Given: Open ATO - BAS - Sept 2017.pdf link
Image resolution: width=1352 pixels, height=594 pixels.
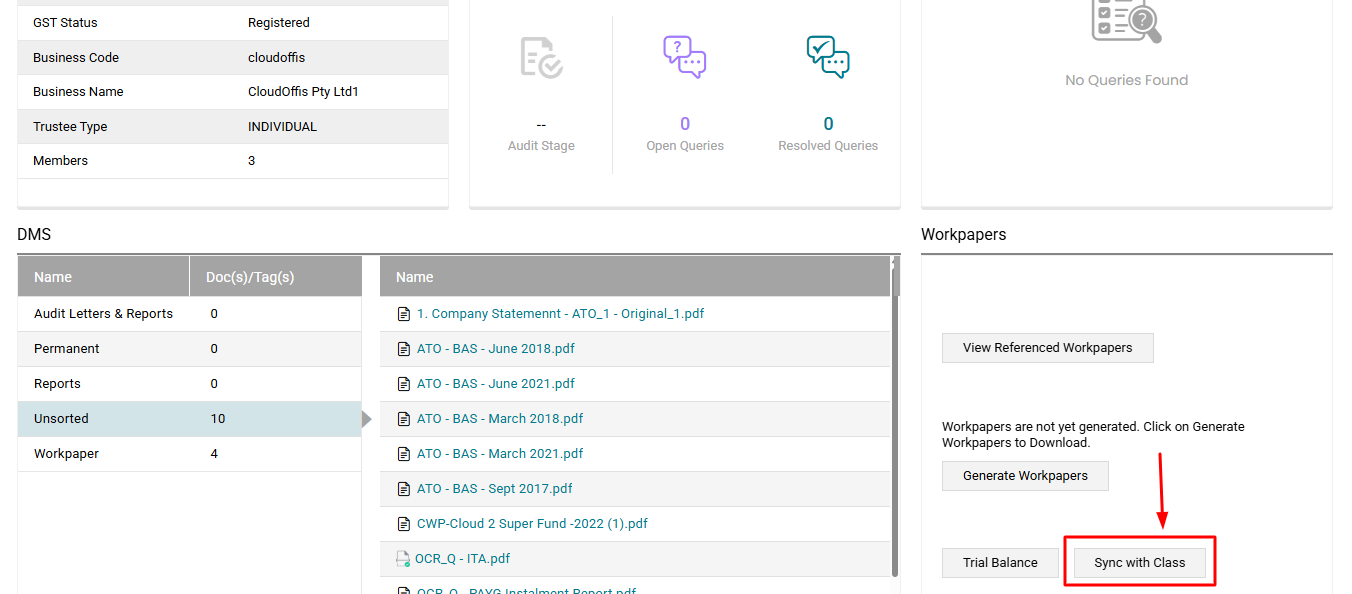Looking at the screenshot, I should [x=494, y=489].
